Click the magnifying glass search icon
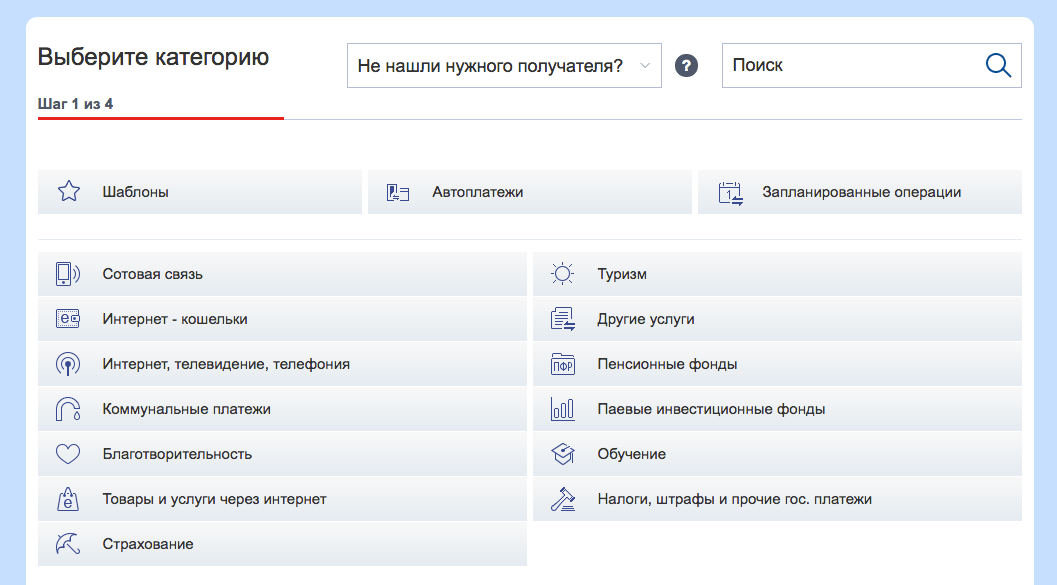The image size is (1057, 585). (998, 65)
